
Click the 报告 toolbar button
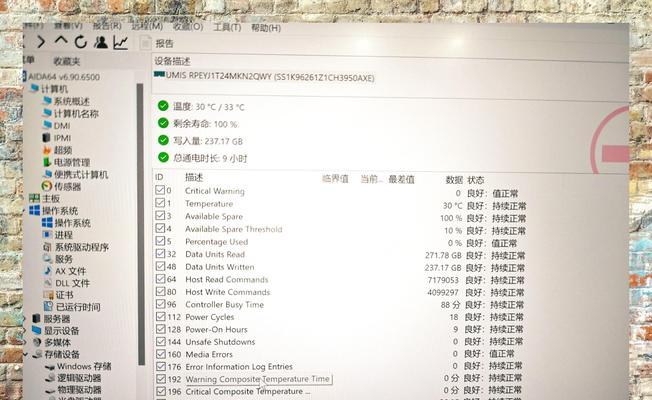164,44
